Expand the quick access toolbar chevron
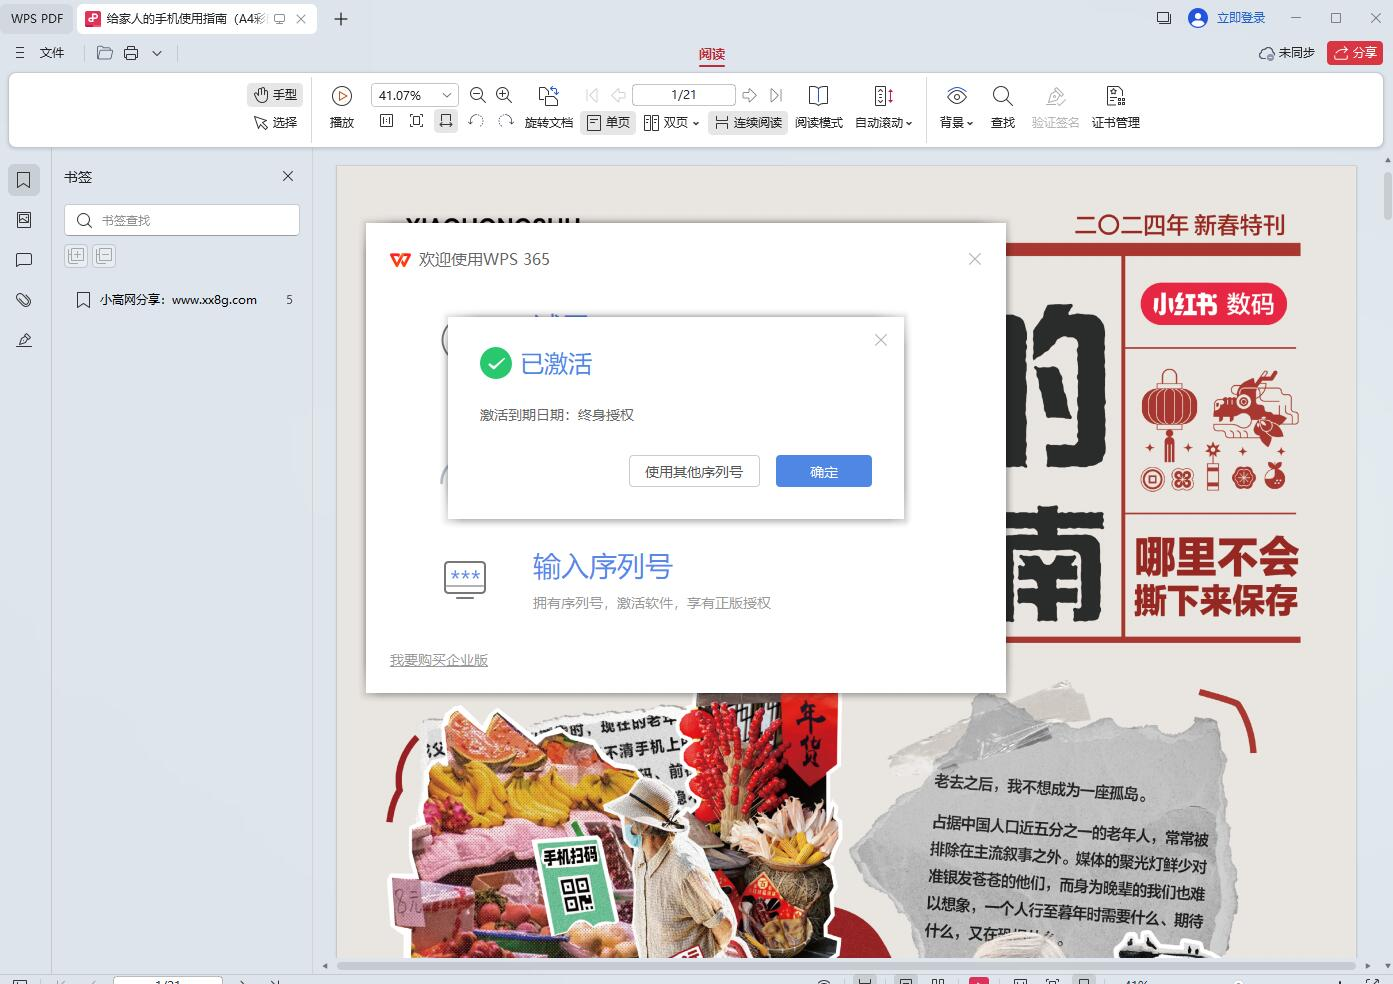This screenshot has width=1393, height=984. 157,53
